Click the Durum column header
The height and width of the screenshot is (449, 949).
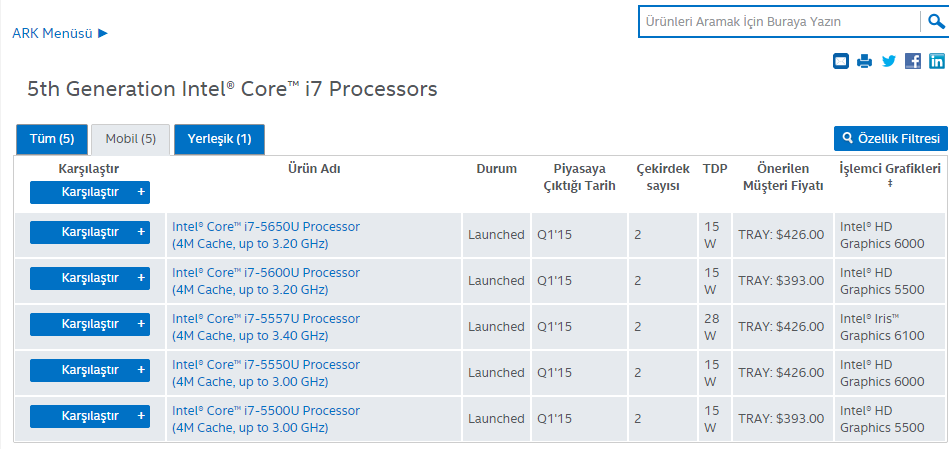496,169
